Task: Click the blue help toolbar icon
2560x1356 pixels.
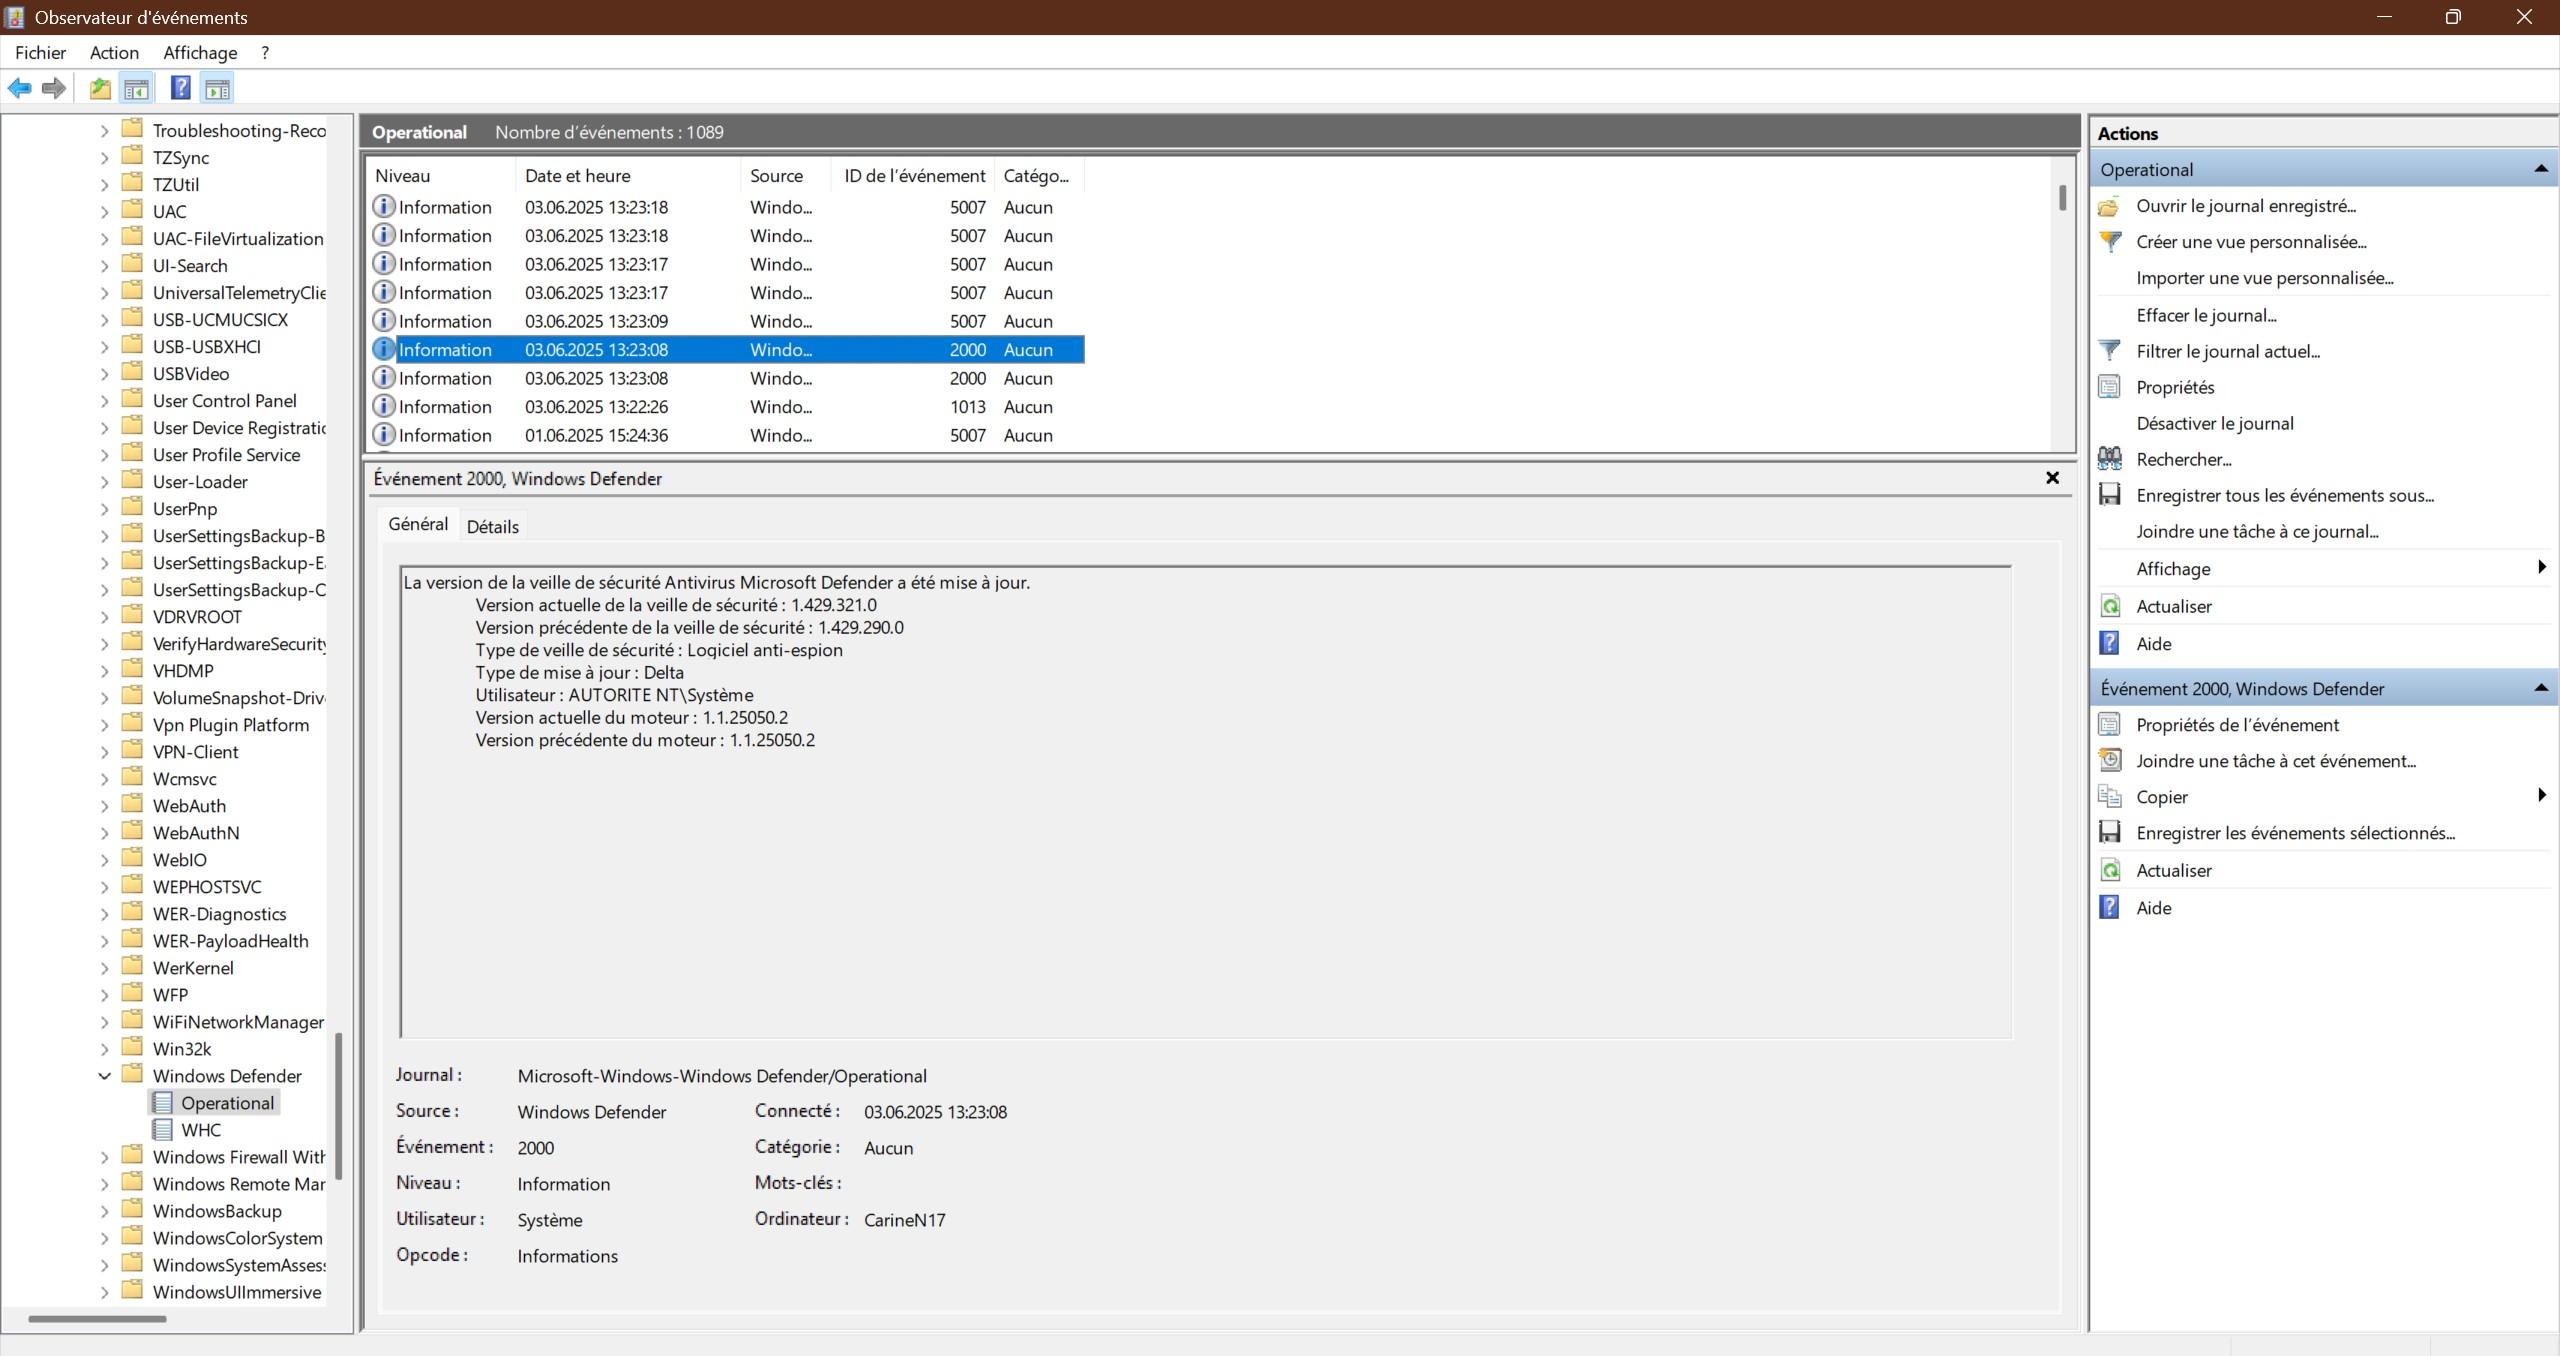Action: point(181,88)
